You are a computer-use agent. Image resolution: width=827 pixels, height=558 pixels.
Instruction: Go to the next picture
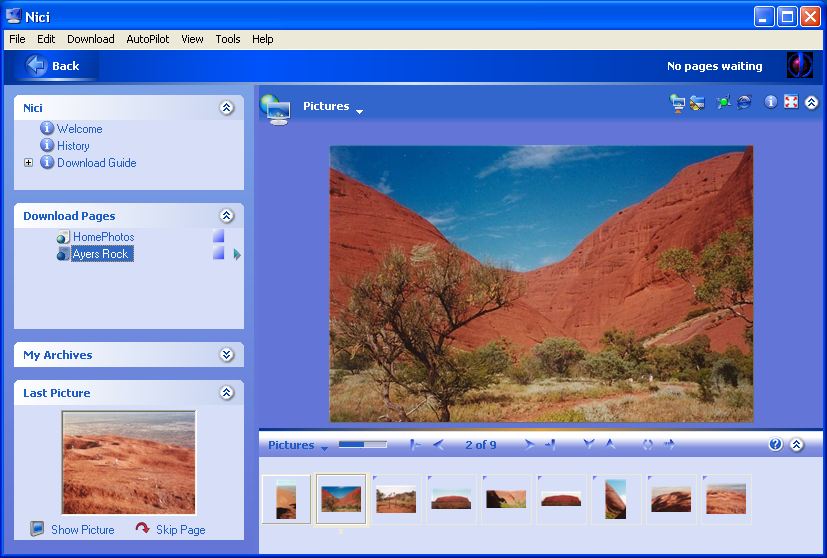(x=528, y=445)
